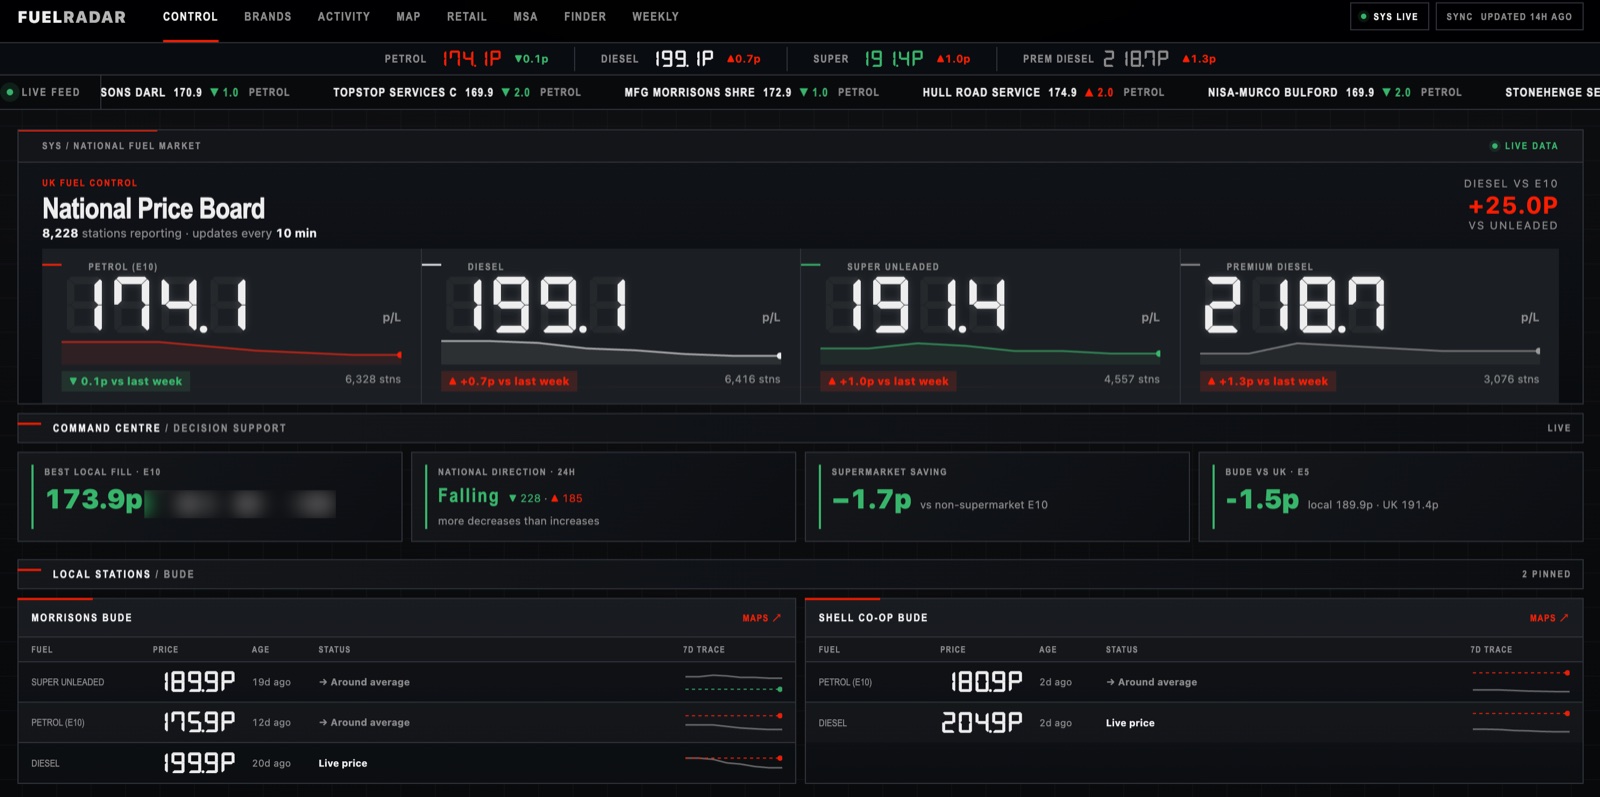Click the Petrol (E10) 174.1 price card
This screenshot has height=797, width=1600.
(x=232, y=326)
